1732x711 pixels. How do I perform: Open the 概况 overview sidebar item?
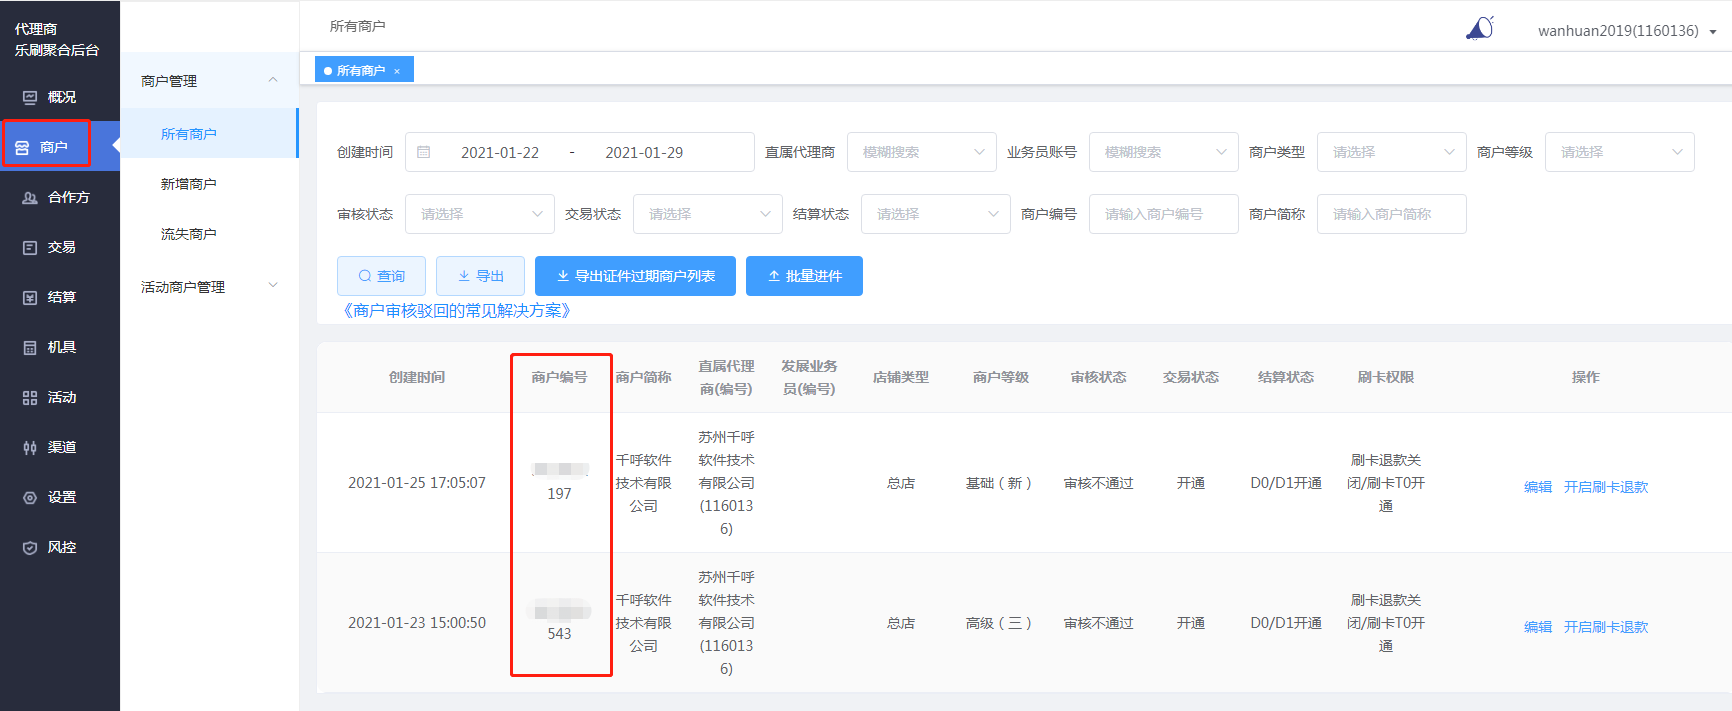60,97
